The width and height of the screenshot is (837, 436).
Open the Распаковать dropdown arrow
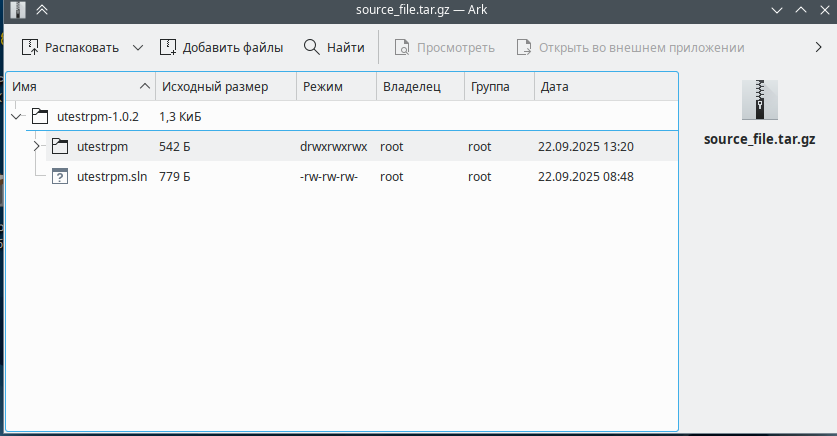[x=138, y=47]
